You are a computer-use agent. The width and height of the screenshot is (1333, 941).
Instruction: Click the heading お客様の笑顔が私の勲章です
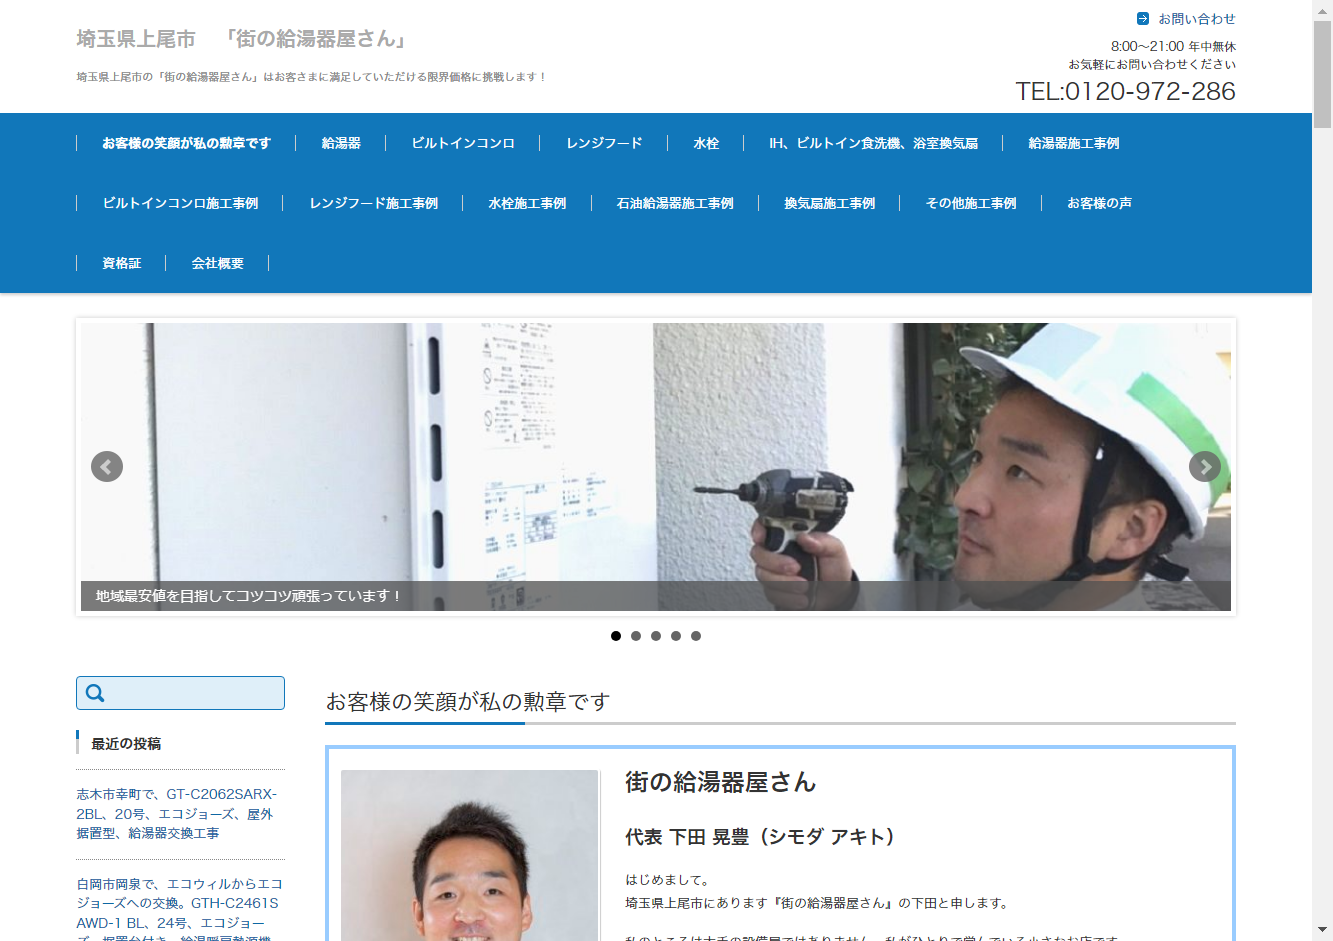point(468,702)
